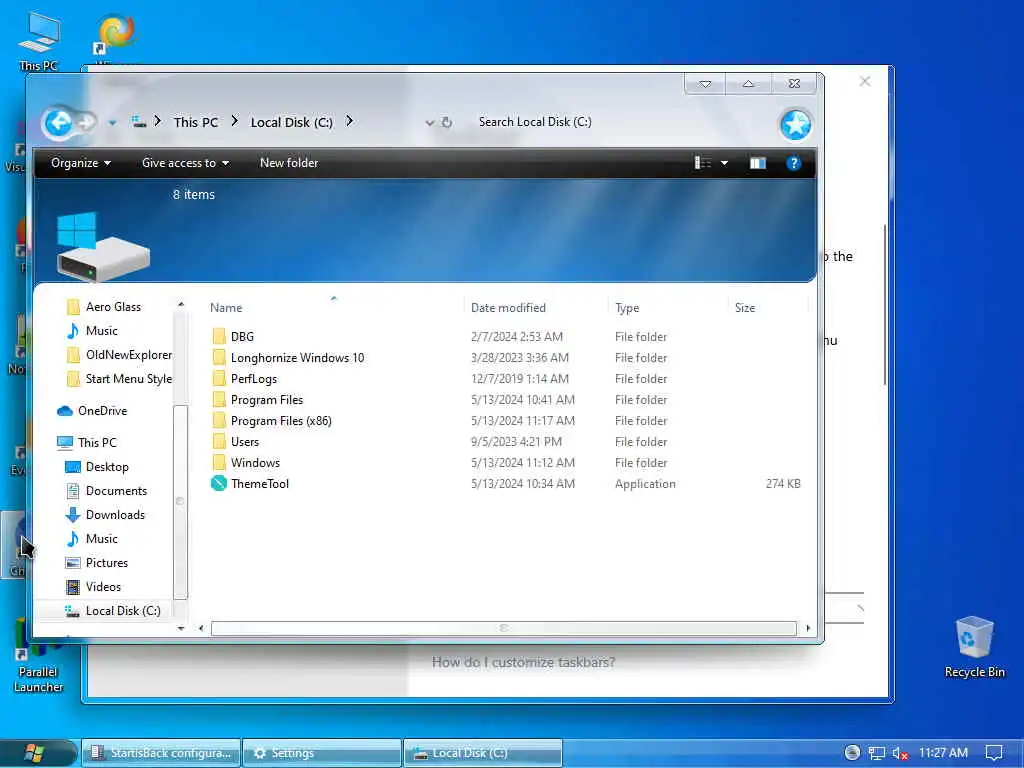Sort by Date modified column
This screenshot has height=768, width=1024.
point(508,308)
